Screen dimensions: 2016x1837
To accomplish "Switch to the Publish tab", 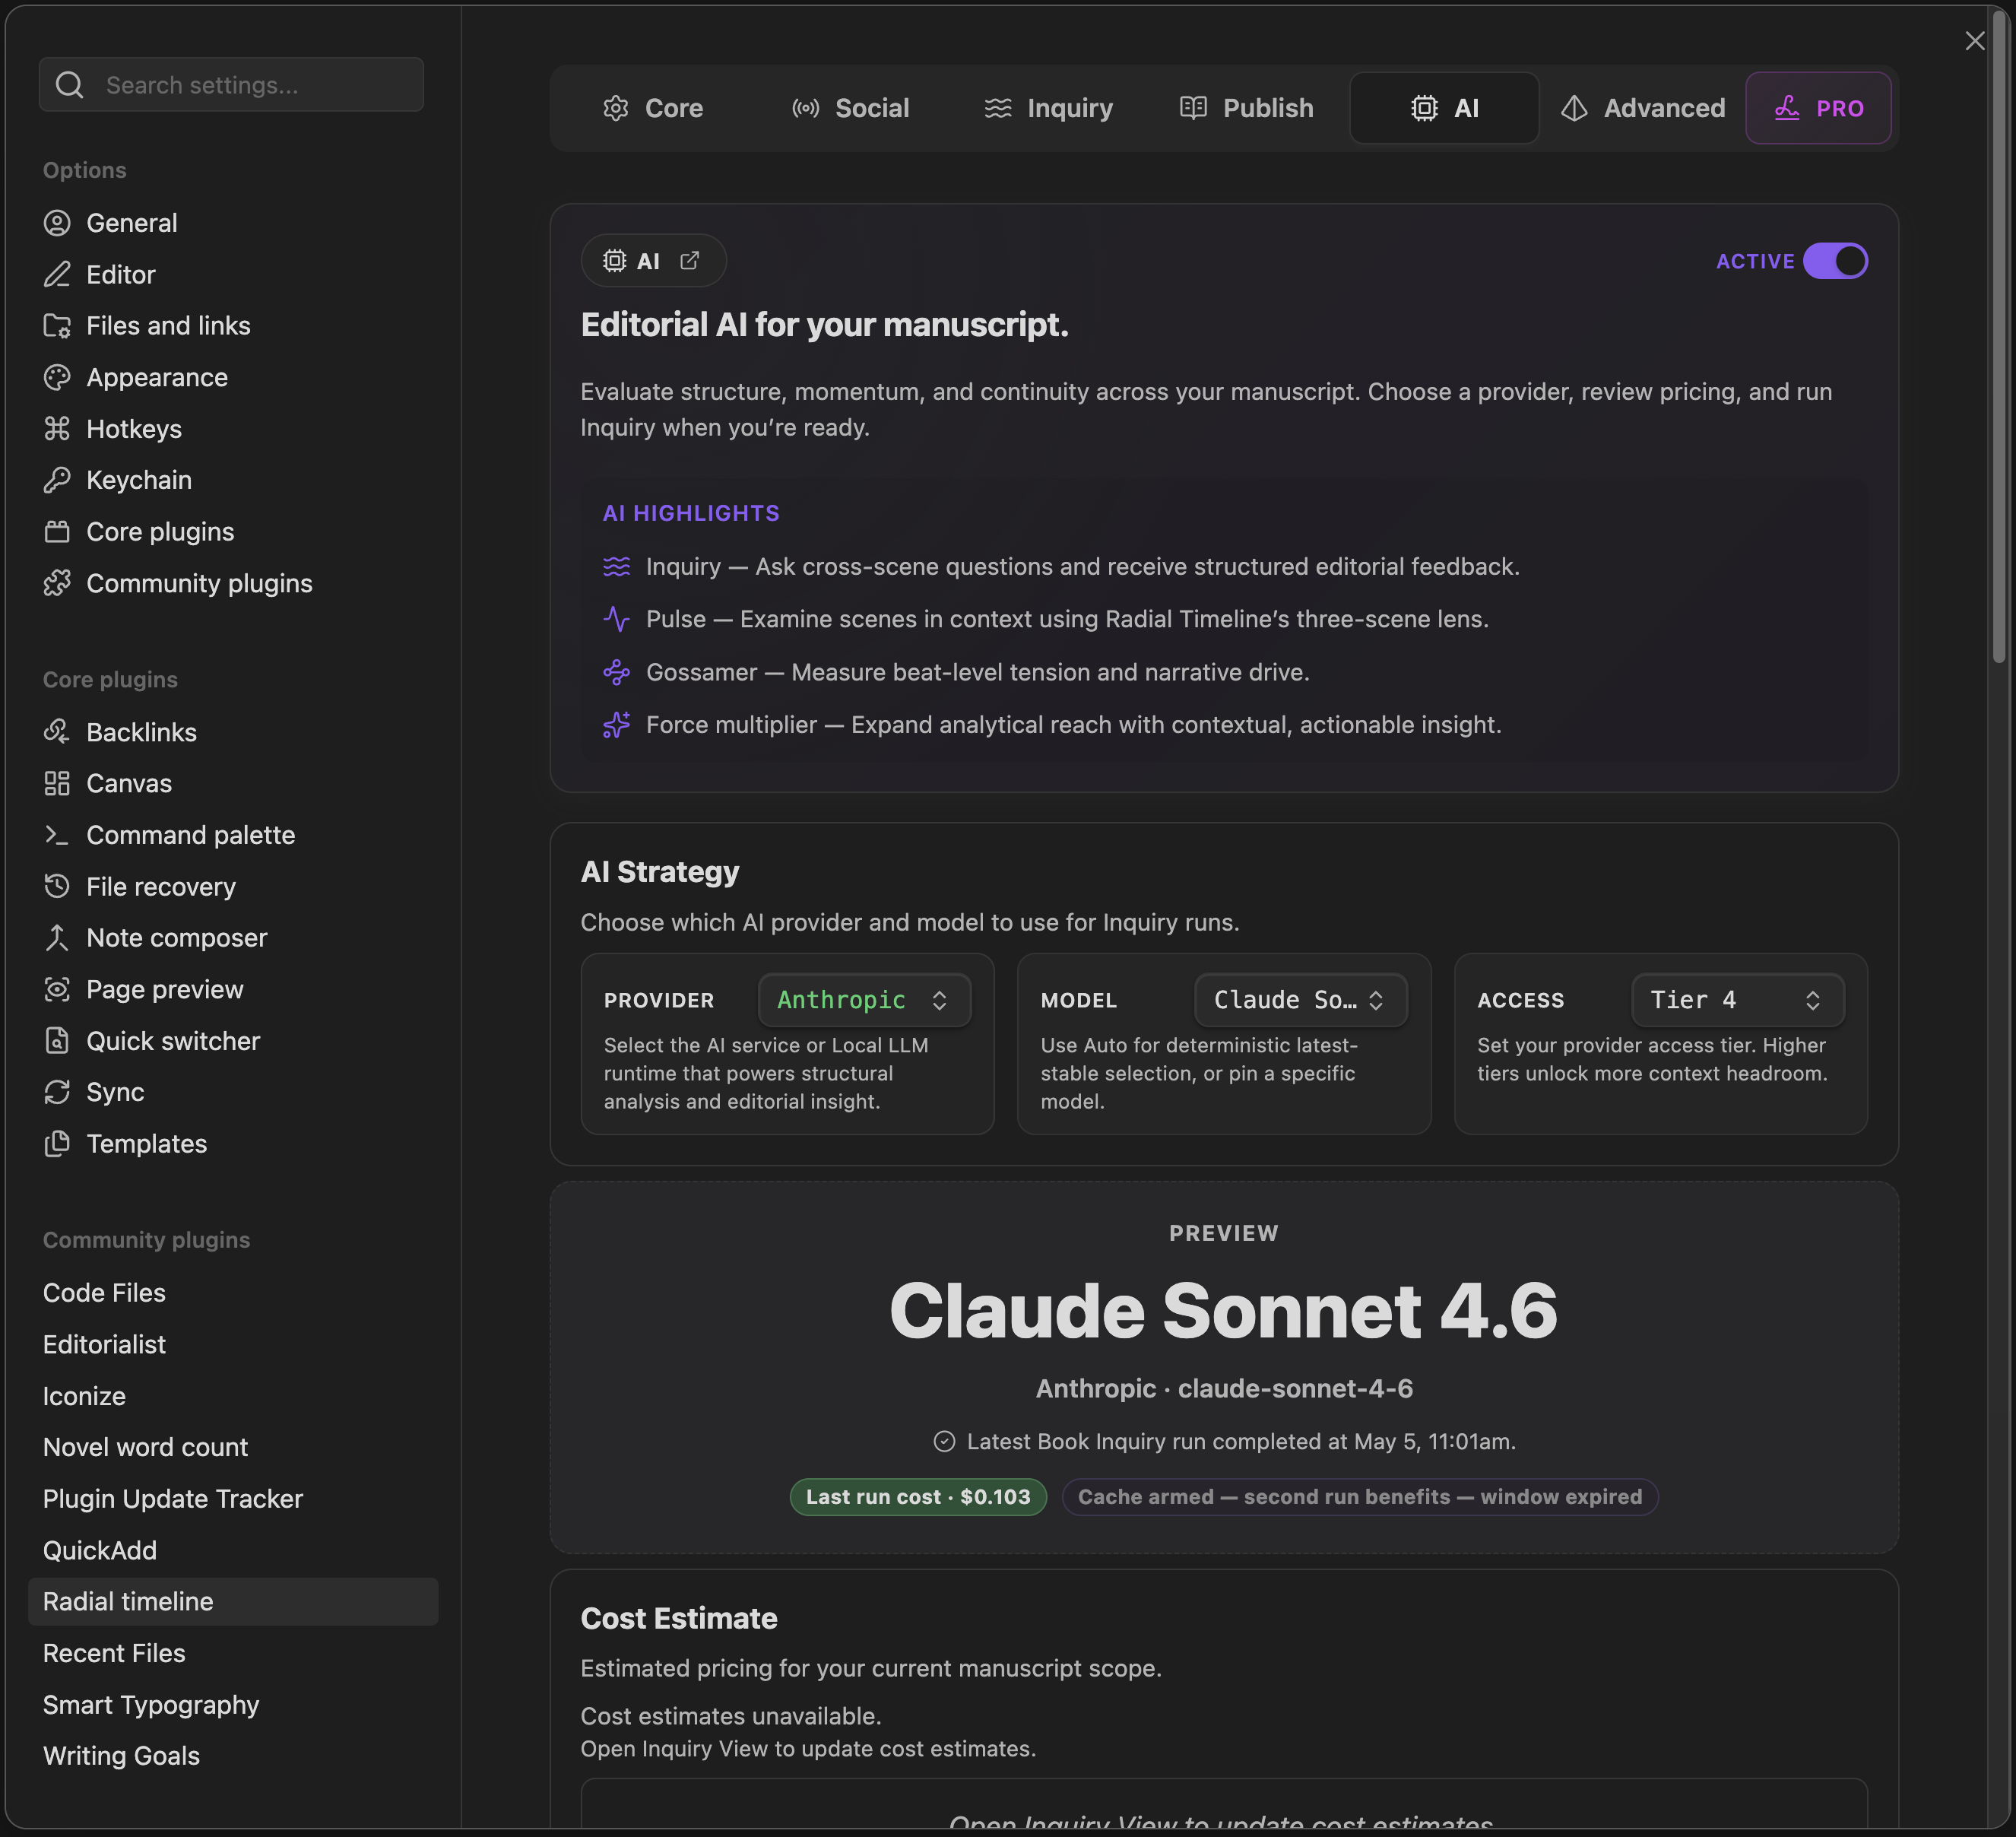I will click(1246, 108).
